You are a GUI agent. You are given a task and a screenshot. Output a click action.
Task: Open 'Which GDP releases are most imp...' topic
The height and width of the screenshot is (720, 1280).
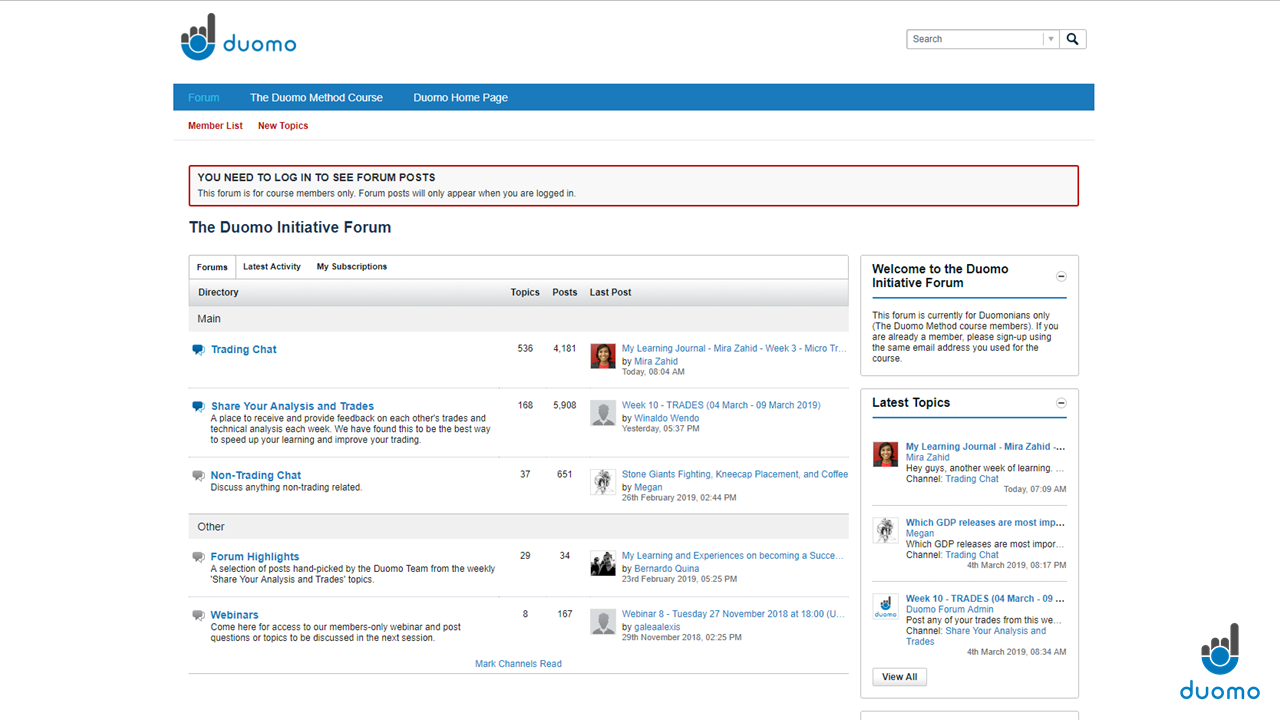point(985,523)
